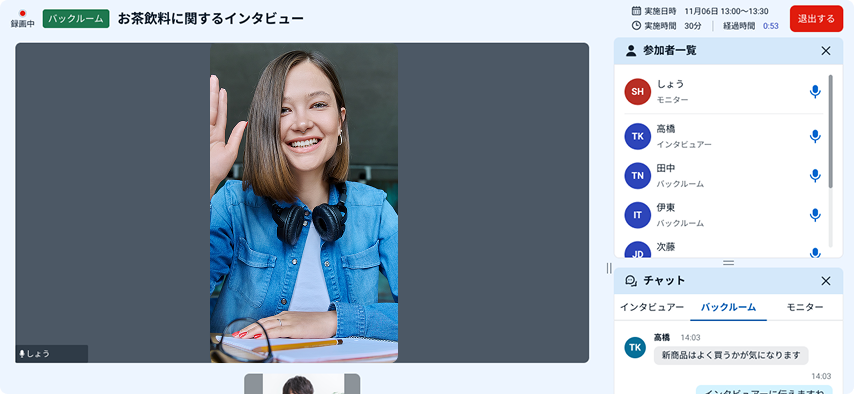Click the IT avatar of 伊東
854x394 pixels.
tap(638, 215)
